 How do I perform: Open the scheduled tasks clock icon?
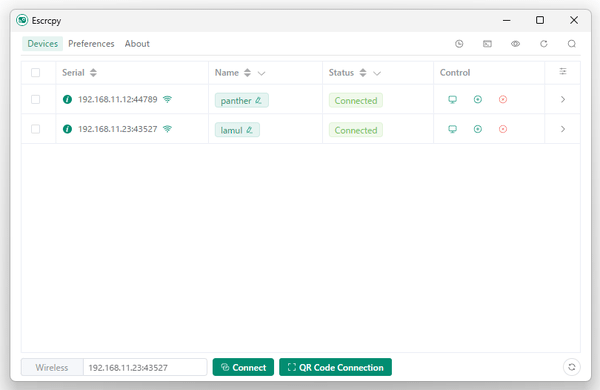(459, 44)
